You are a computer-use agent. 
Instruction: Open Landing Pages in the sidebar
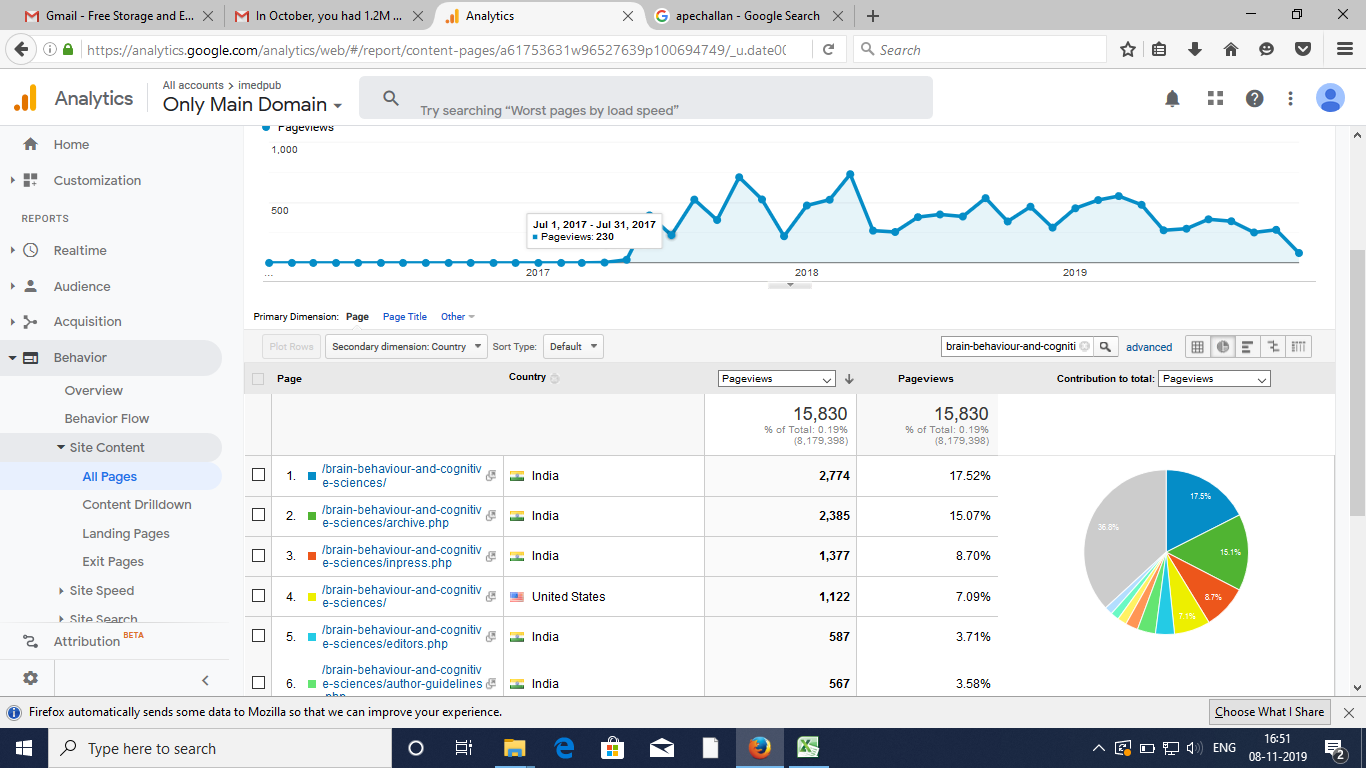coord(126,533)
